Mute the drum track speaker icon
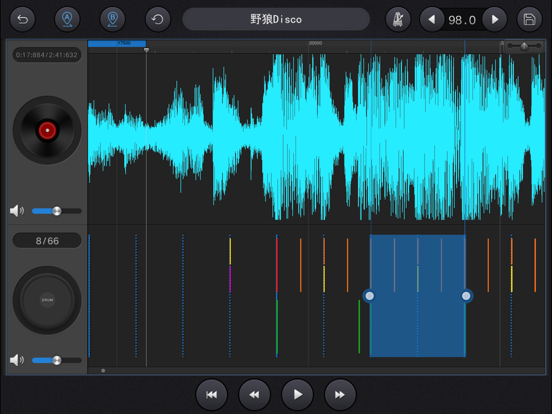Viewport: 552px width, 414px height. 17,360
